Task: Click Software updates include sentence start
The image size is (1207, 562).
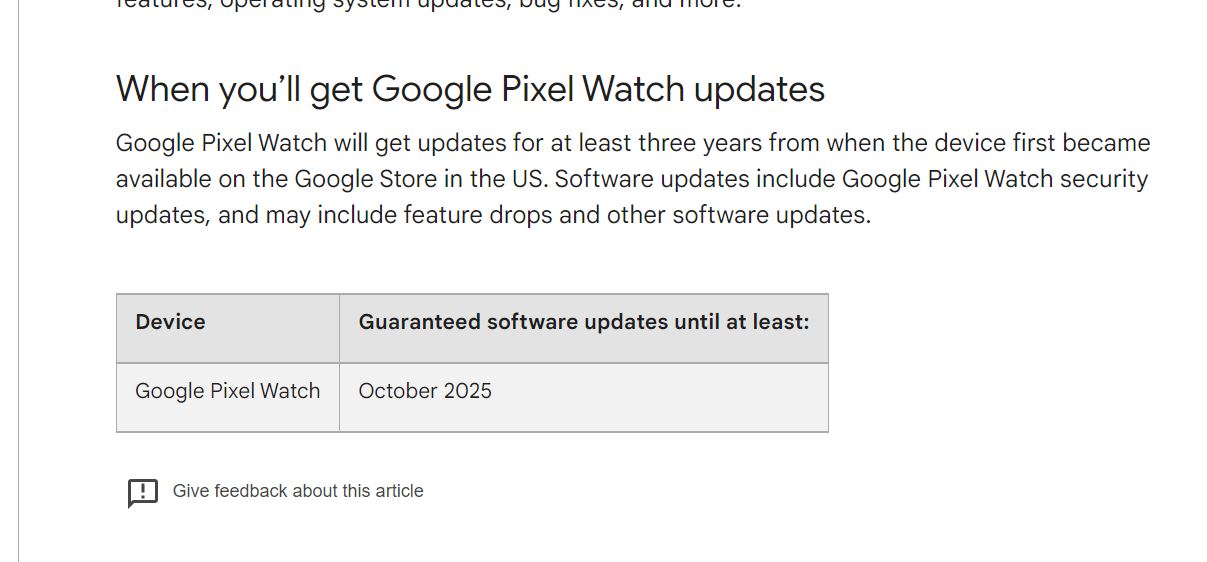Action: pyautogui.click(x=692, y=179)
